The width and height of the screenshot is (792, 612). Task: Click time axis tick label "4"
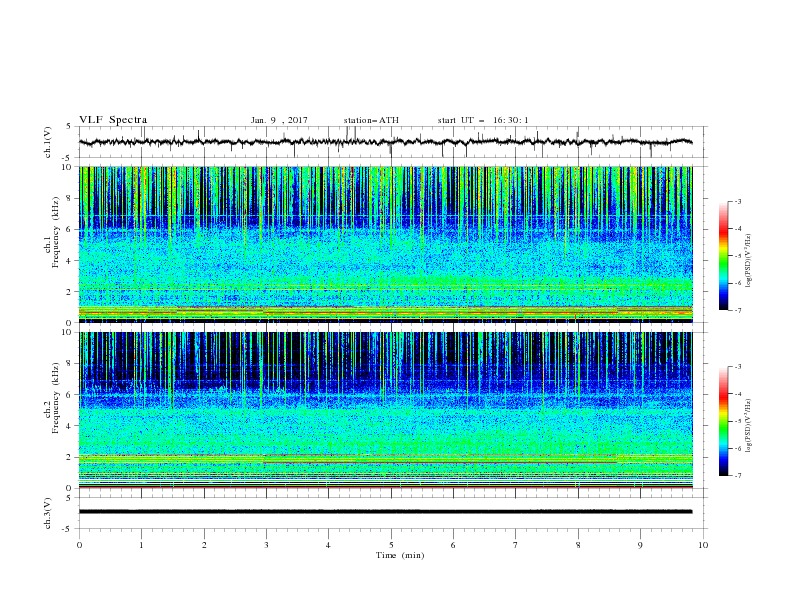point(328,545)
